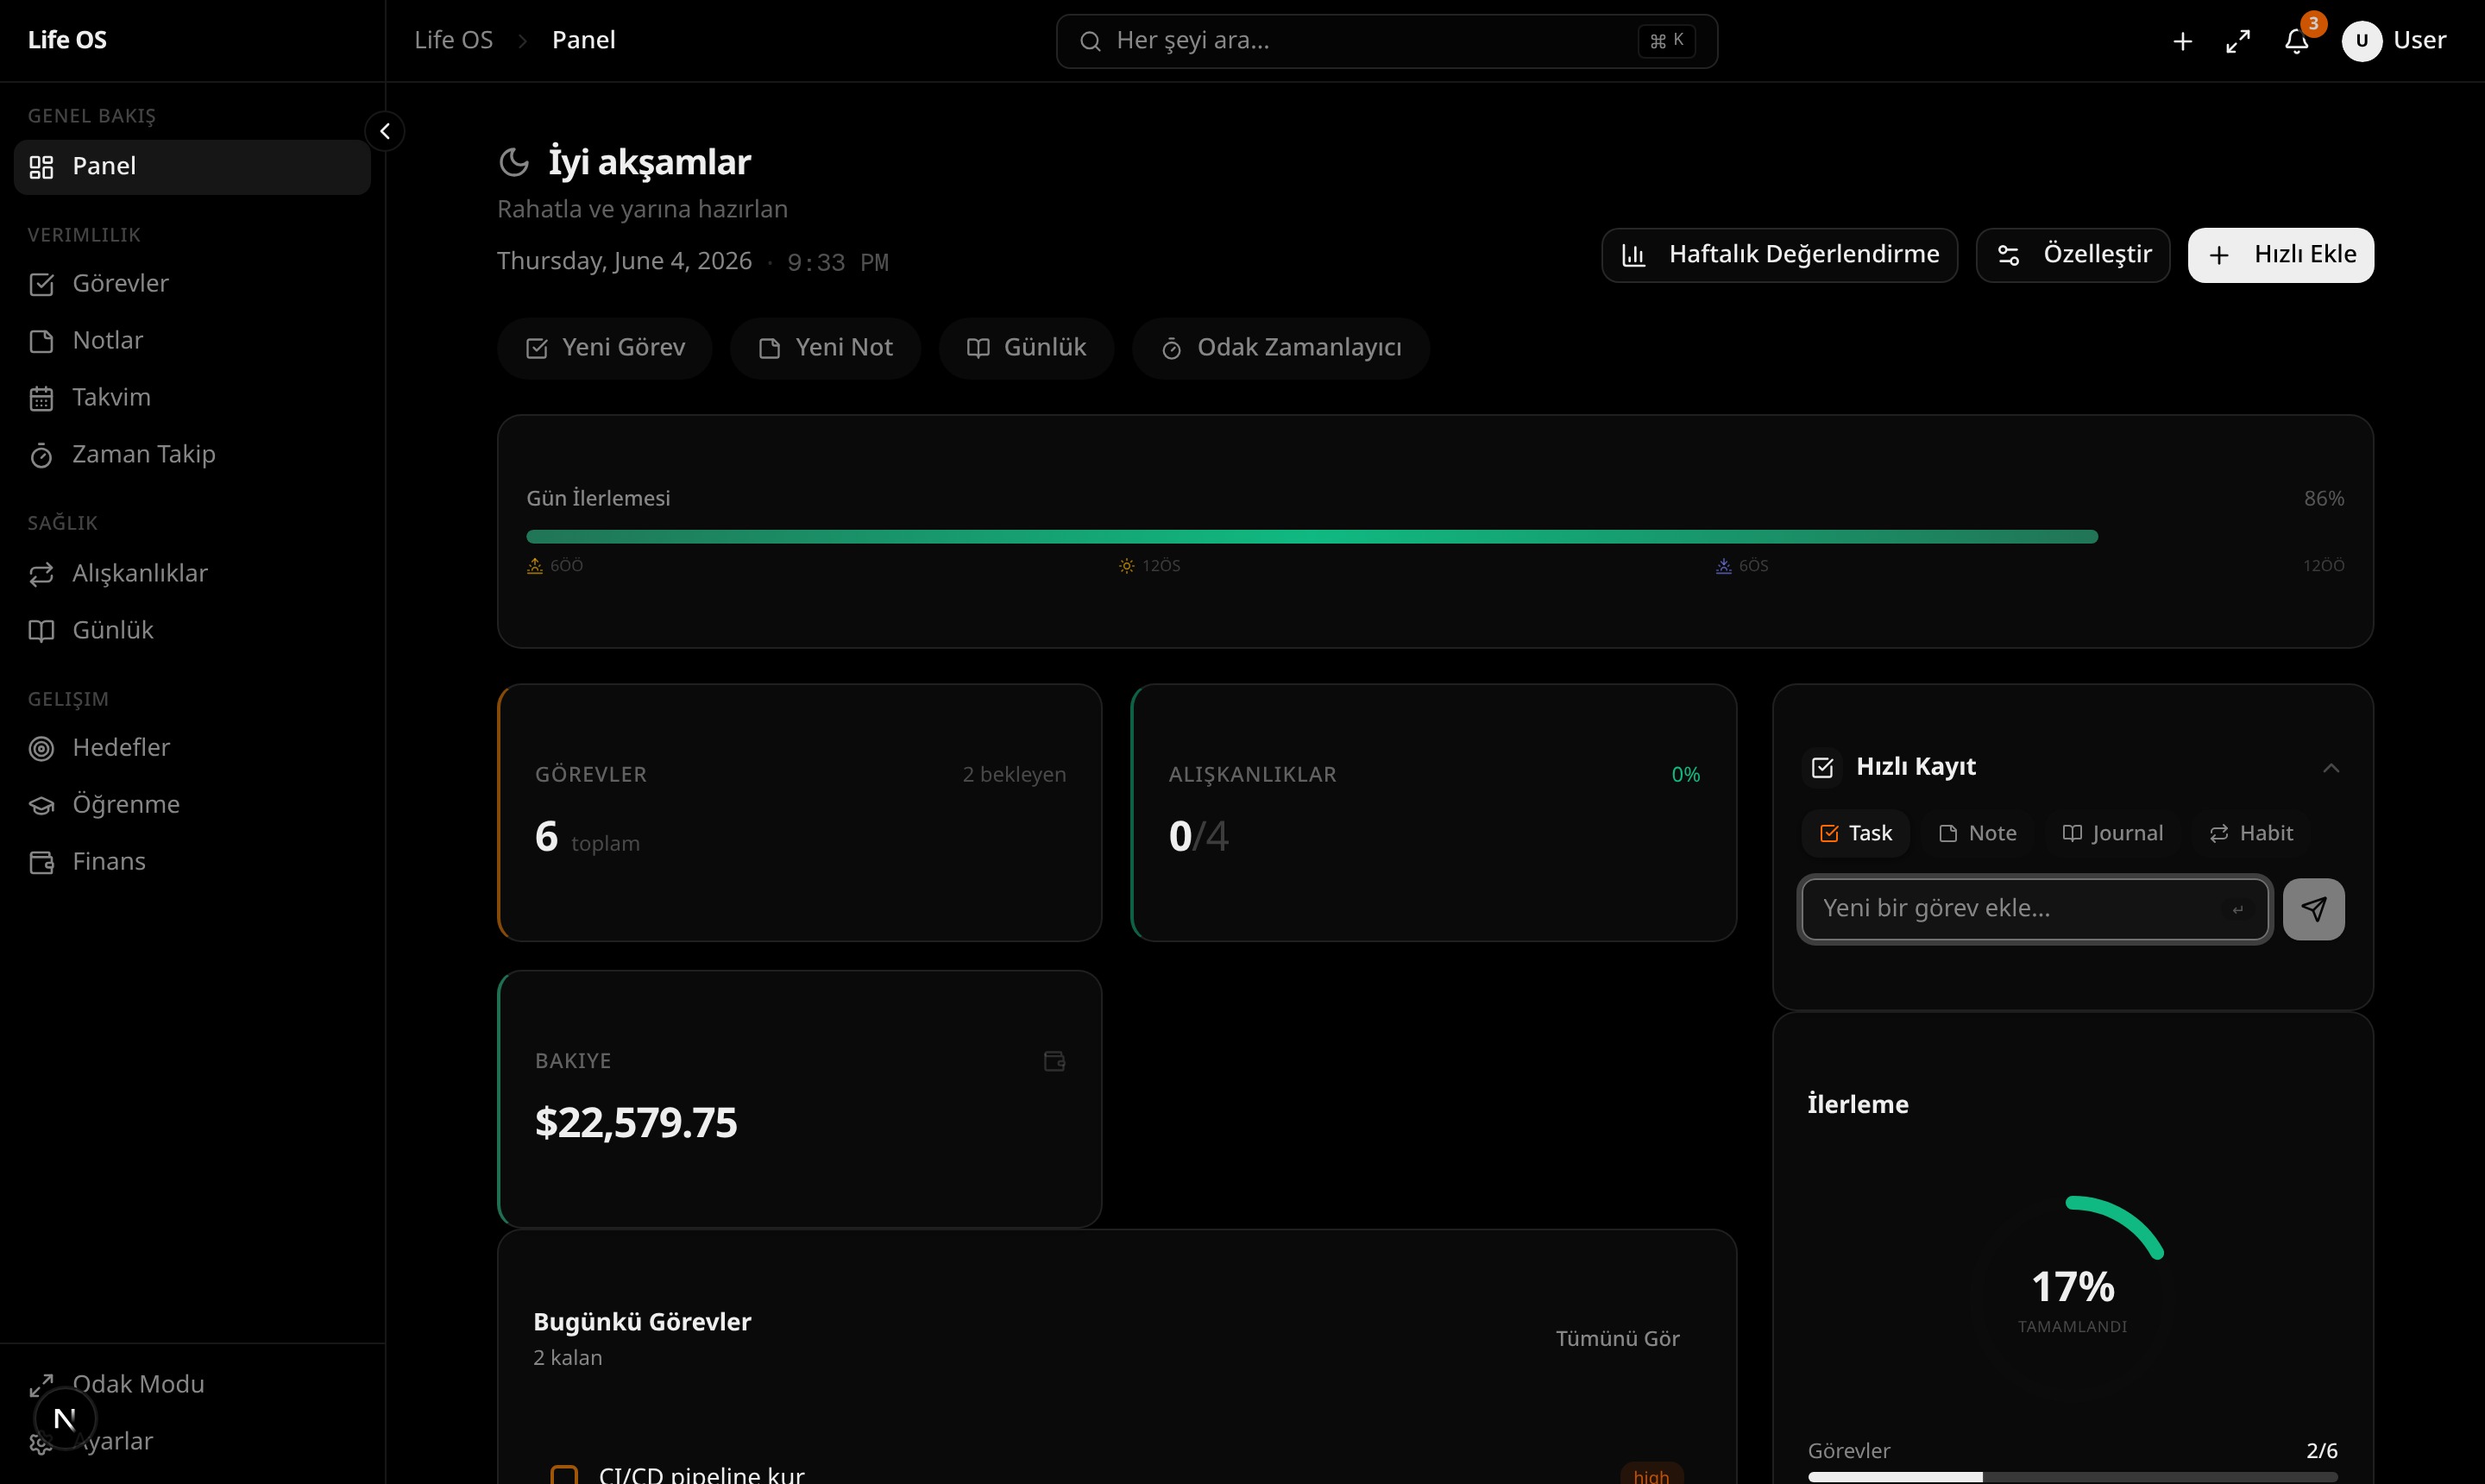Switch to the Journal tab
Image resolution: width=2485 pixels, height=1484 pixels.
click(x=2113, y=834)
